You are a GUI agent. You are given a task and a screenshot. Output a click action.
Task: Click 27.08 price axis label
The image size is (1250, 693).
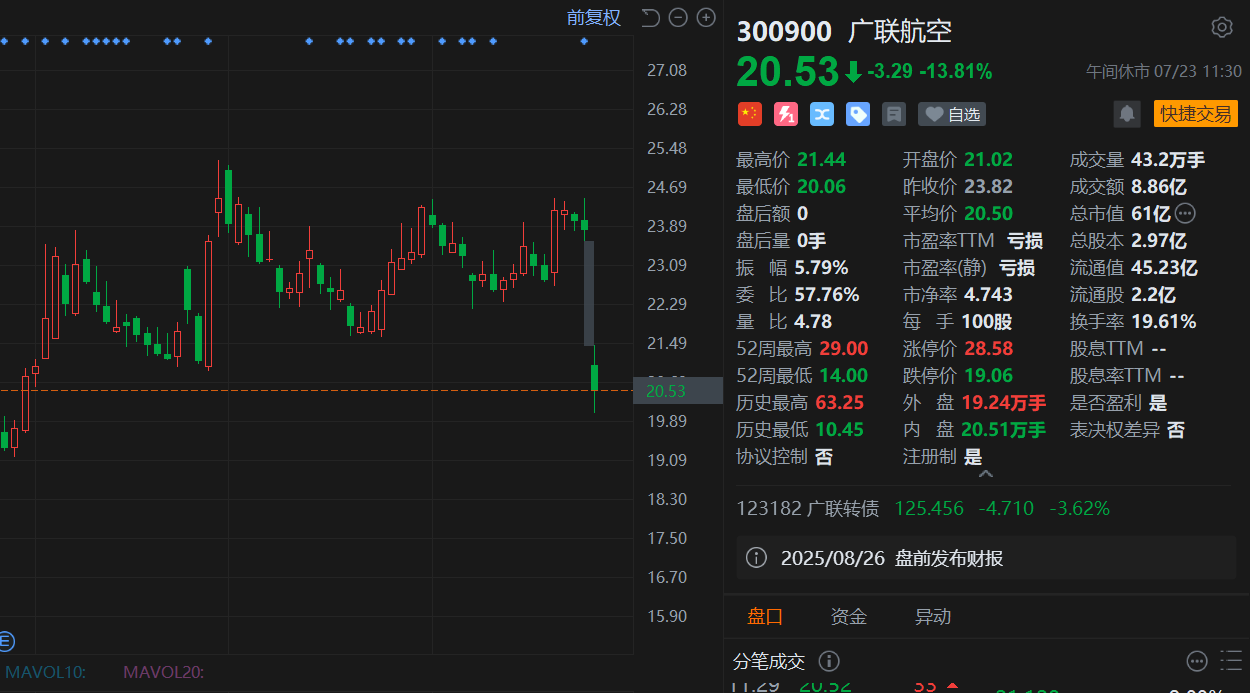[x=667, y=70]
